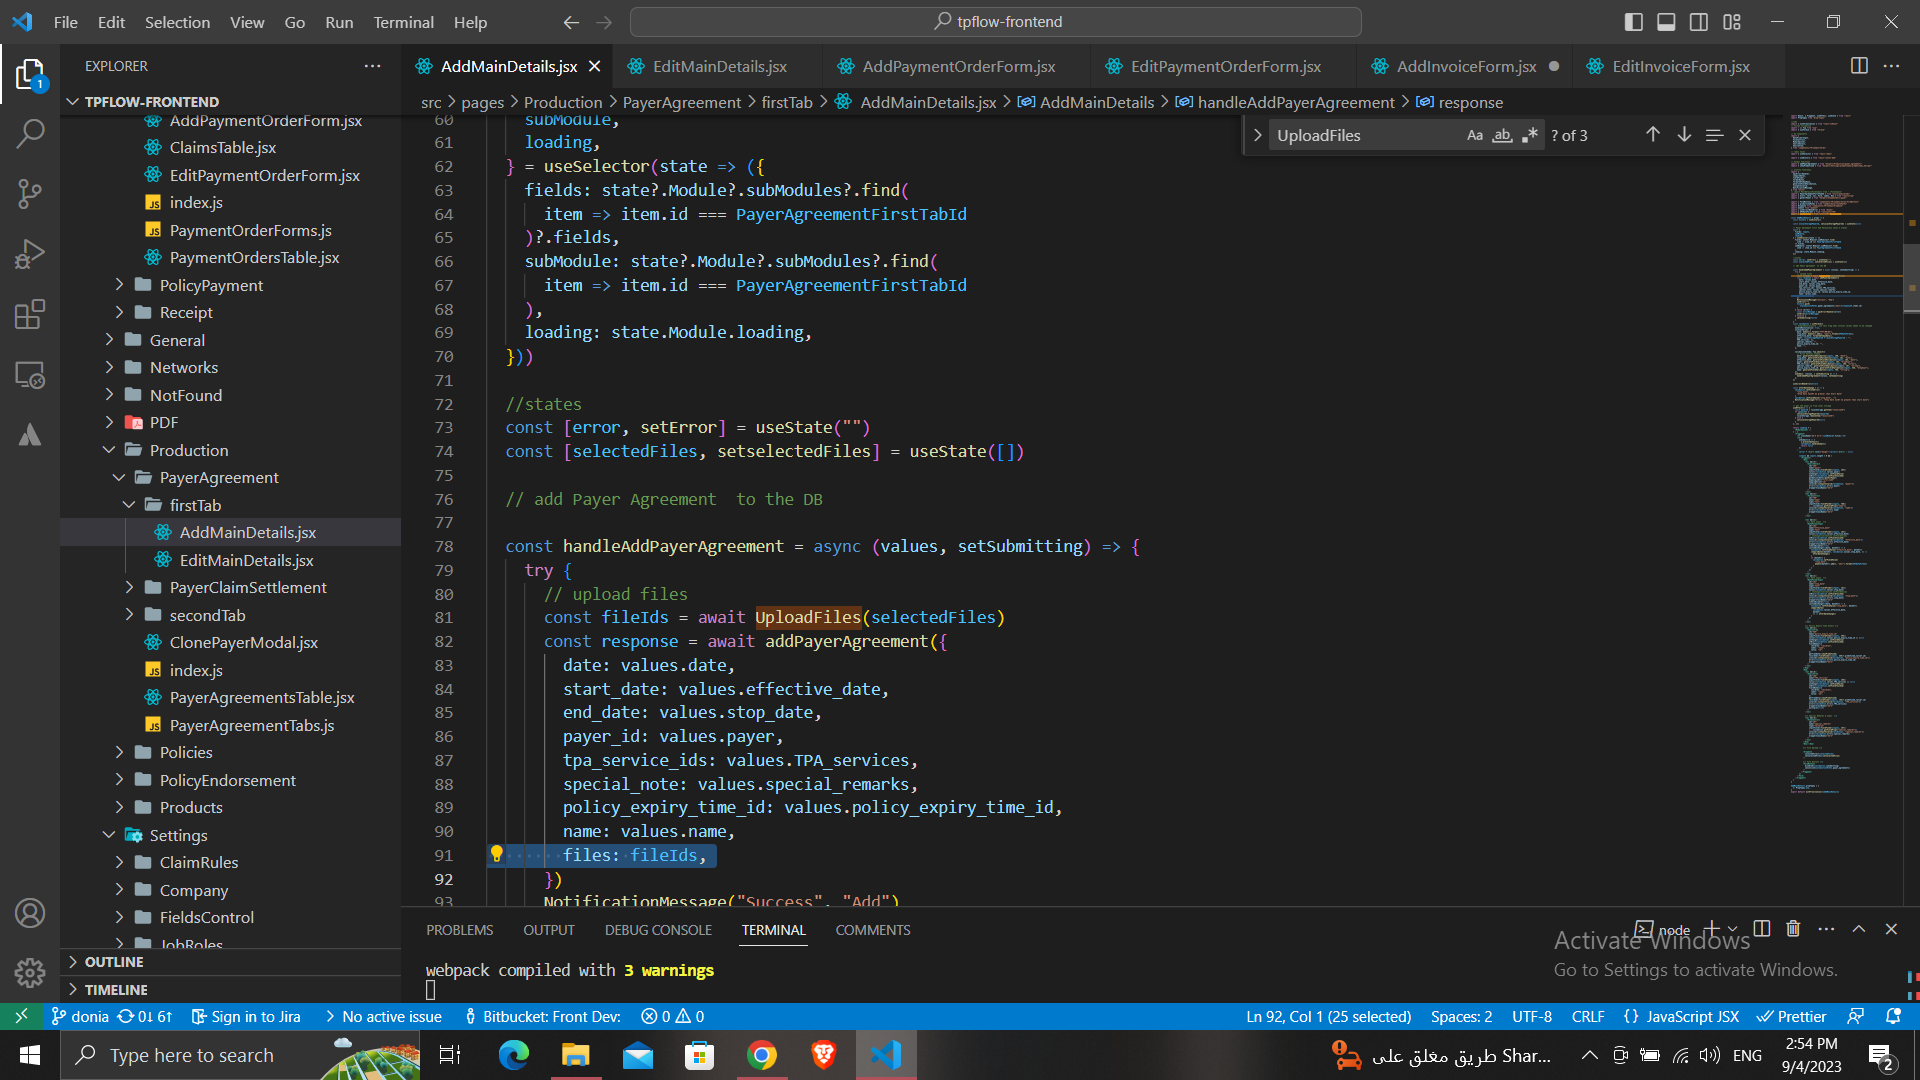Toggle Match Whole Word in find

pyautogui.click(x=1502, y=135)
